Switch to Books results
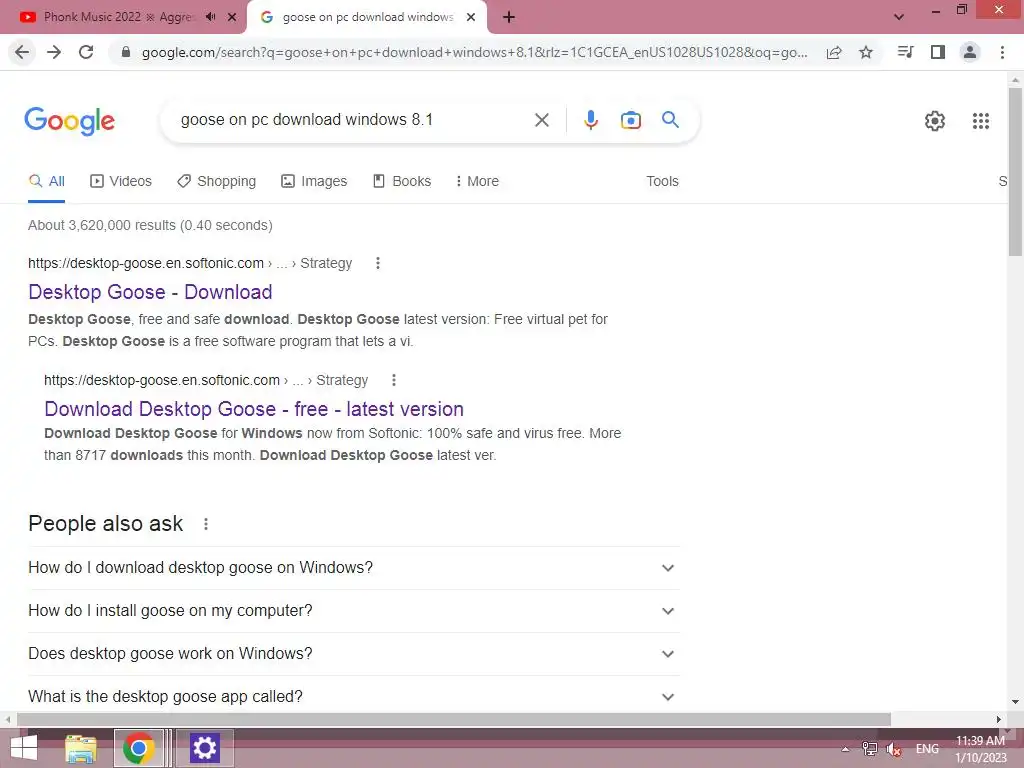This screenshot has height=768, width=1024. [402, 182]
